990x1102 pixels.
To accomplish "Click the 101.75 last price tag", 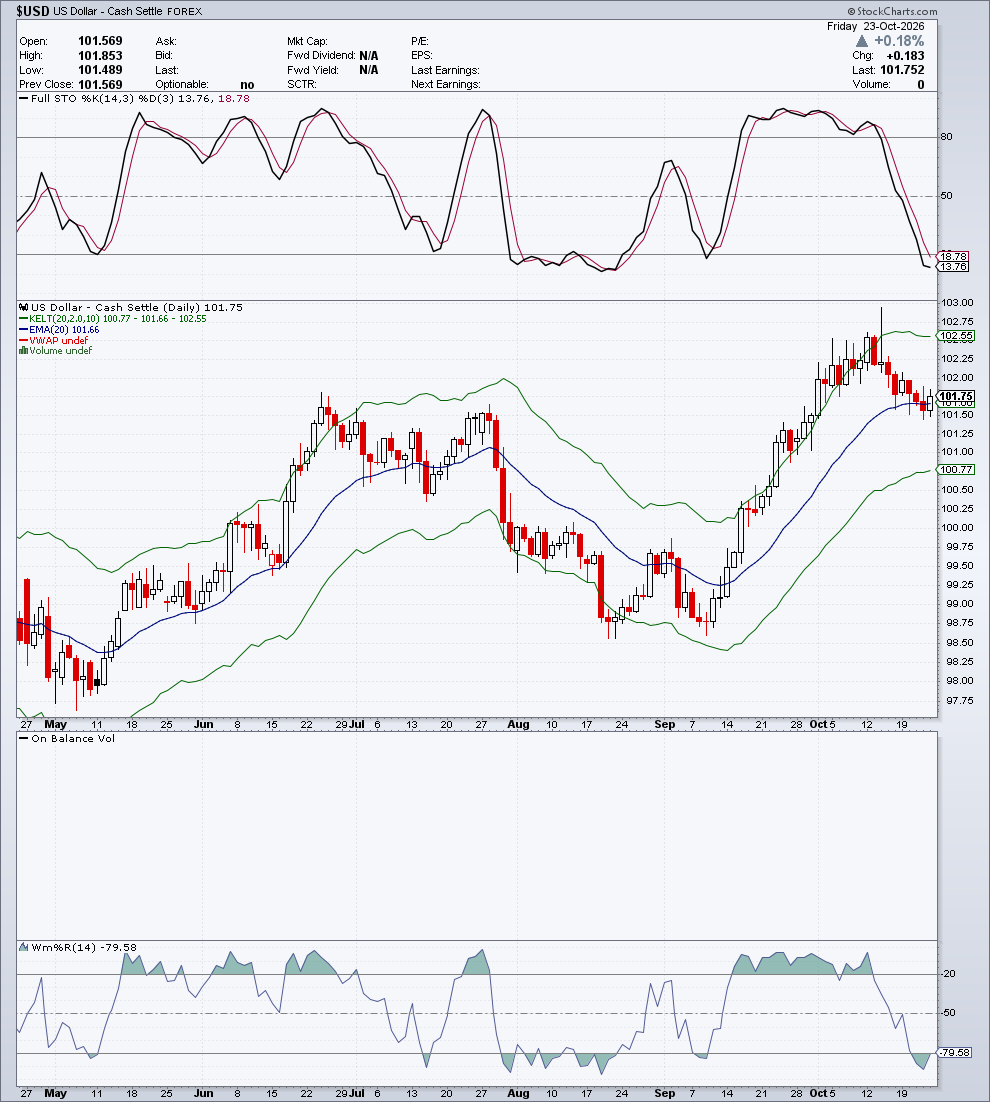I will point(956,396).
